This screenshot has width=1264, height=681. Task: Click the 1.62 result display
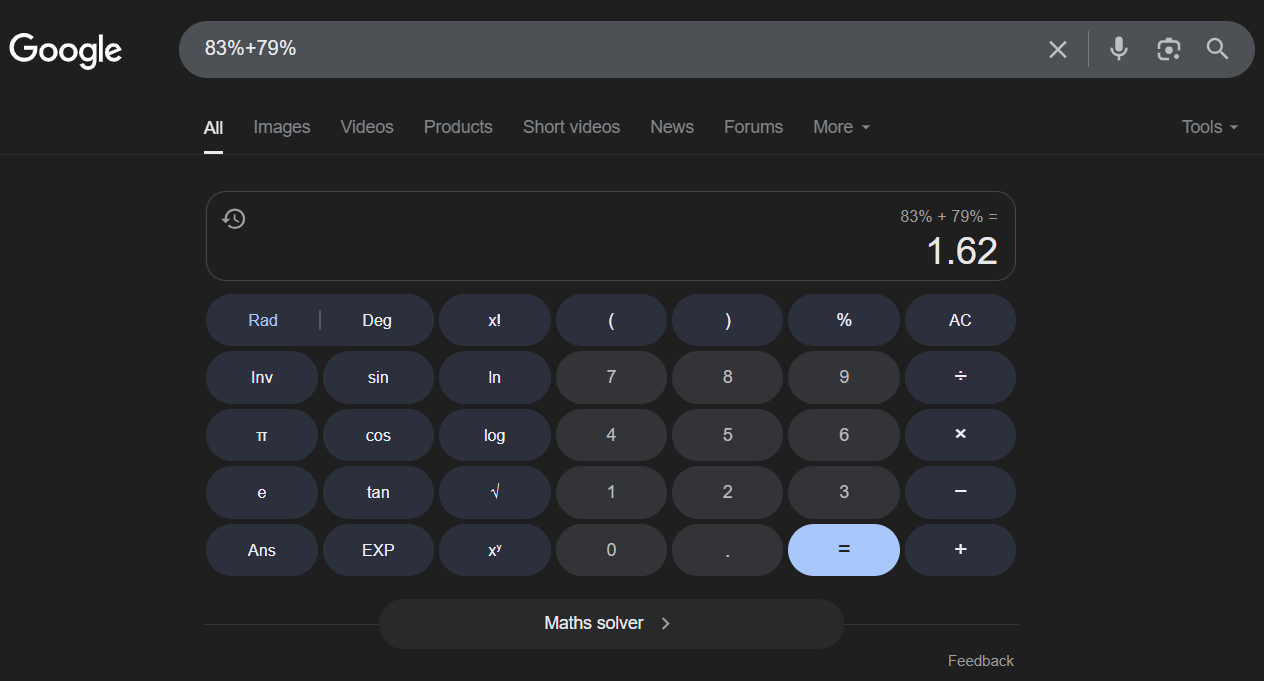tap(962, 251)
